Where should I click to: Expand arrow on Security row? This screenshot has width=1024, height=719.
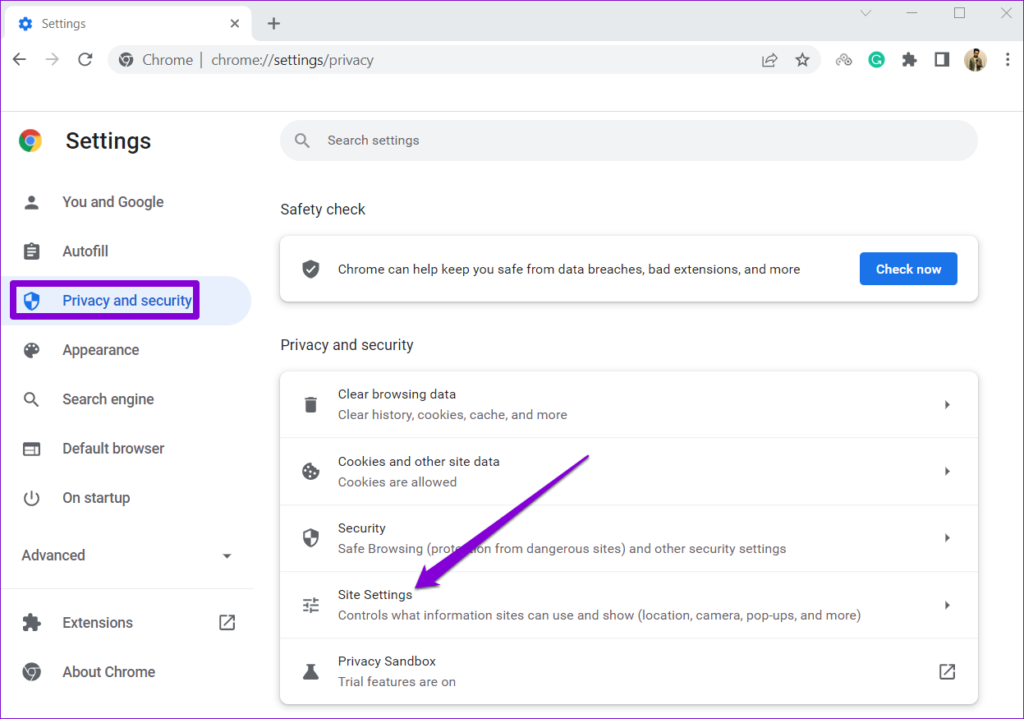[947, 538]
